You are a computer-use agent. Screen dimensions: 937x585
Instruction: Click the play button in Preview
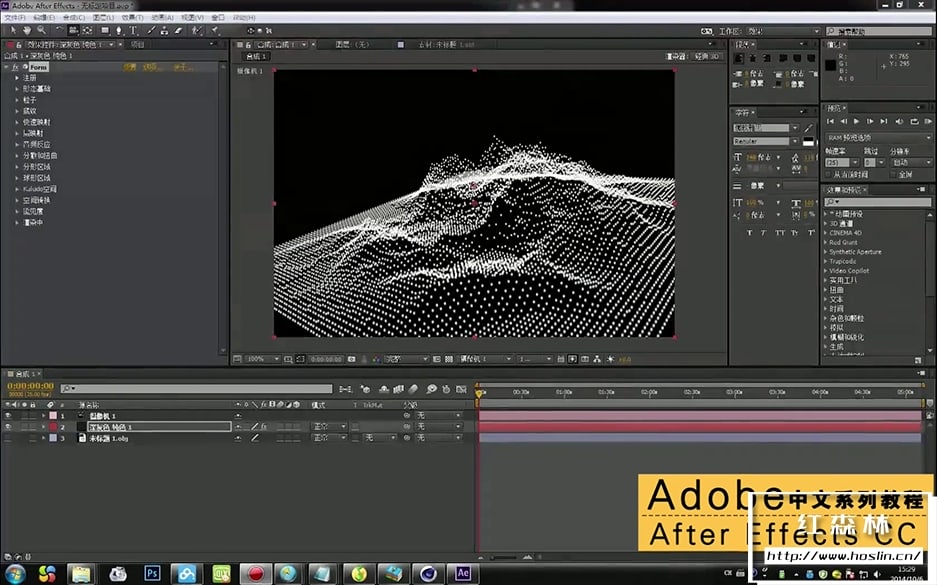tap(856, 121)
